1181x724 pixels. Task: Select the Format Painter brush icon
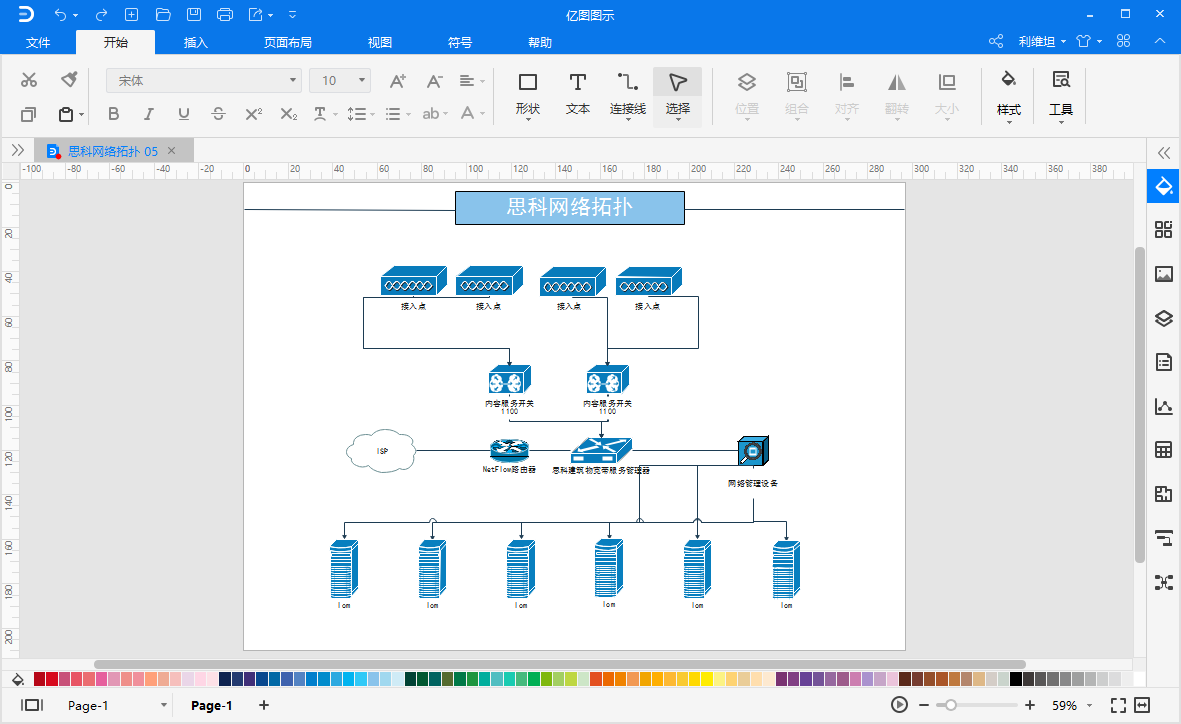69,79
